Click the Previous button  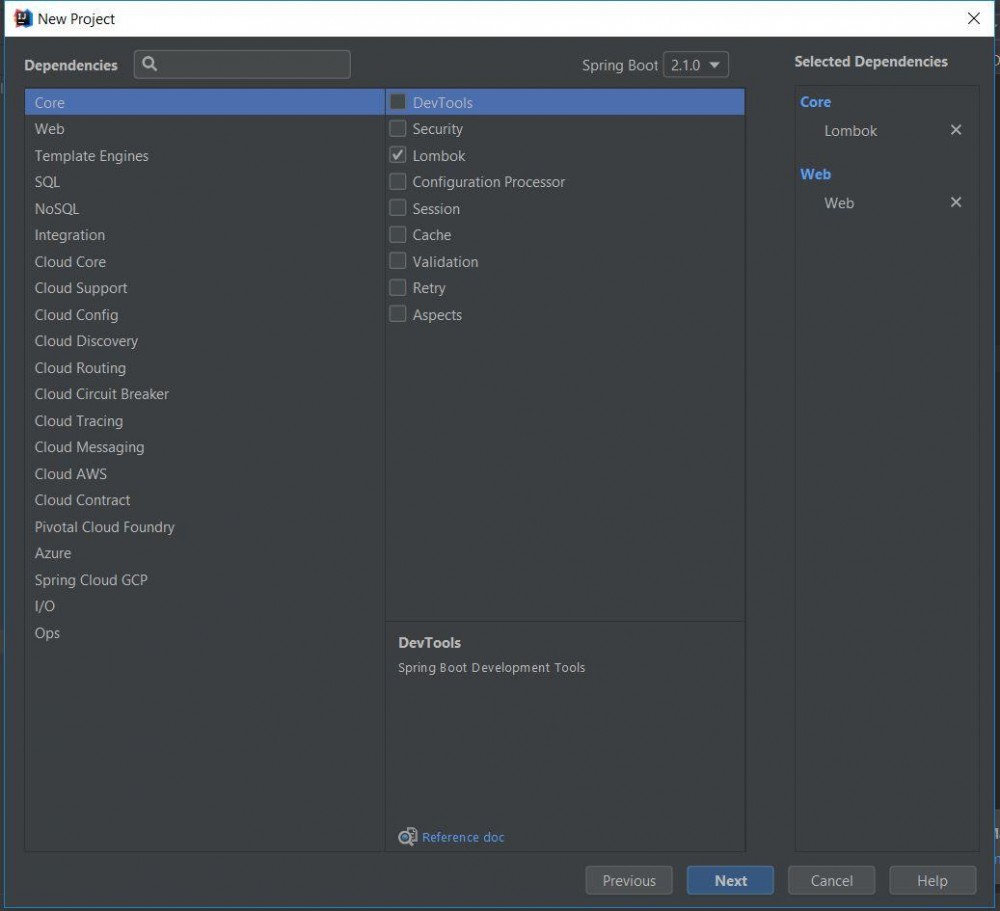[628, 880]
